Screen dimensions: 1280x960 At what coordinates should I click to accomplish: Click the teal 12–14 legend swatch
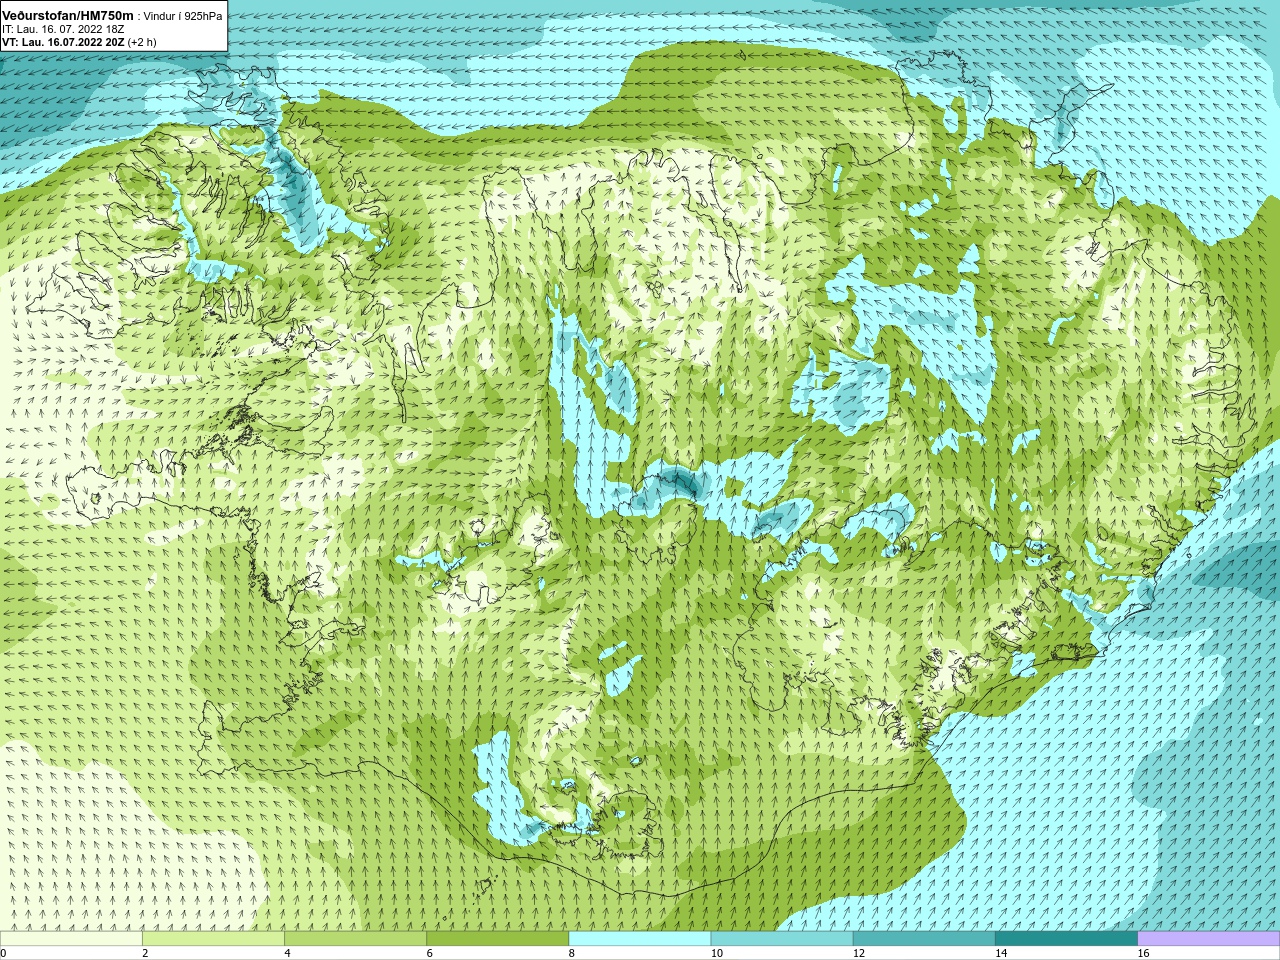(x=924, y=939)
